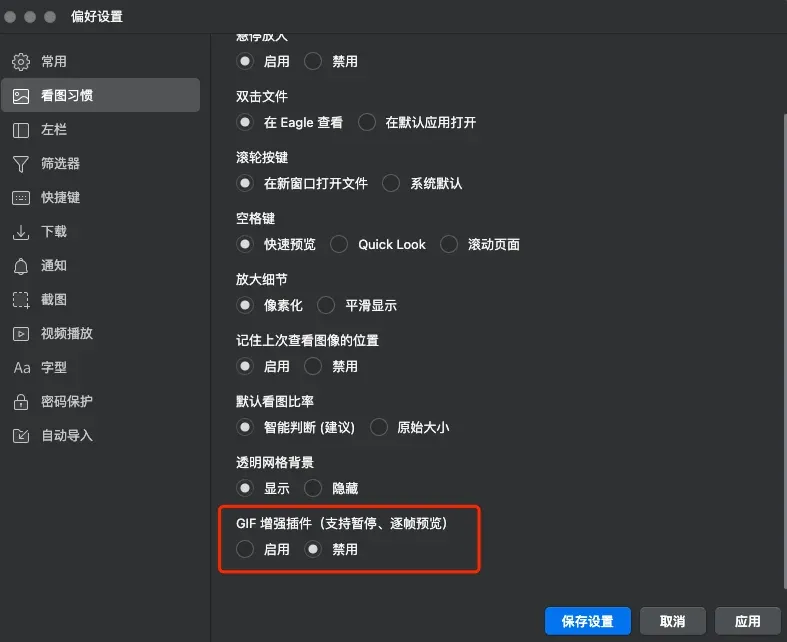Choose 隐藏 for 透明网格背景

pos(313,488)
